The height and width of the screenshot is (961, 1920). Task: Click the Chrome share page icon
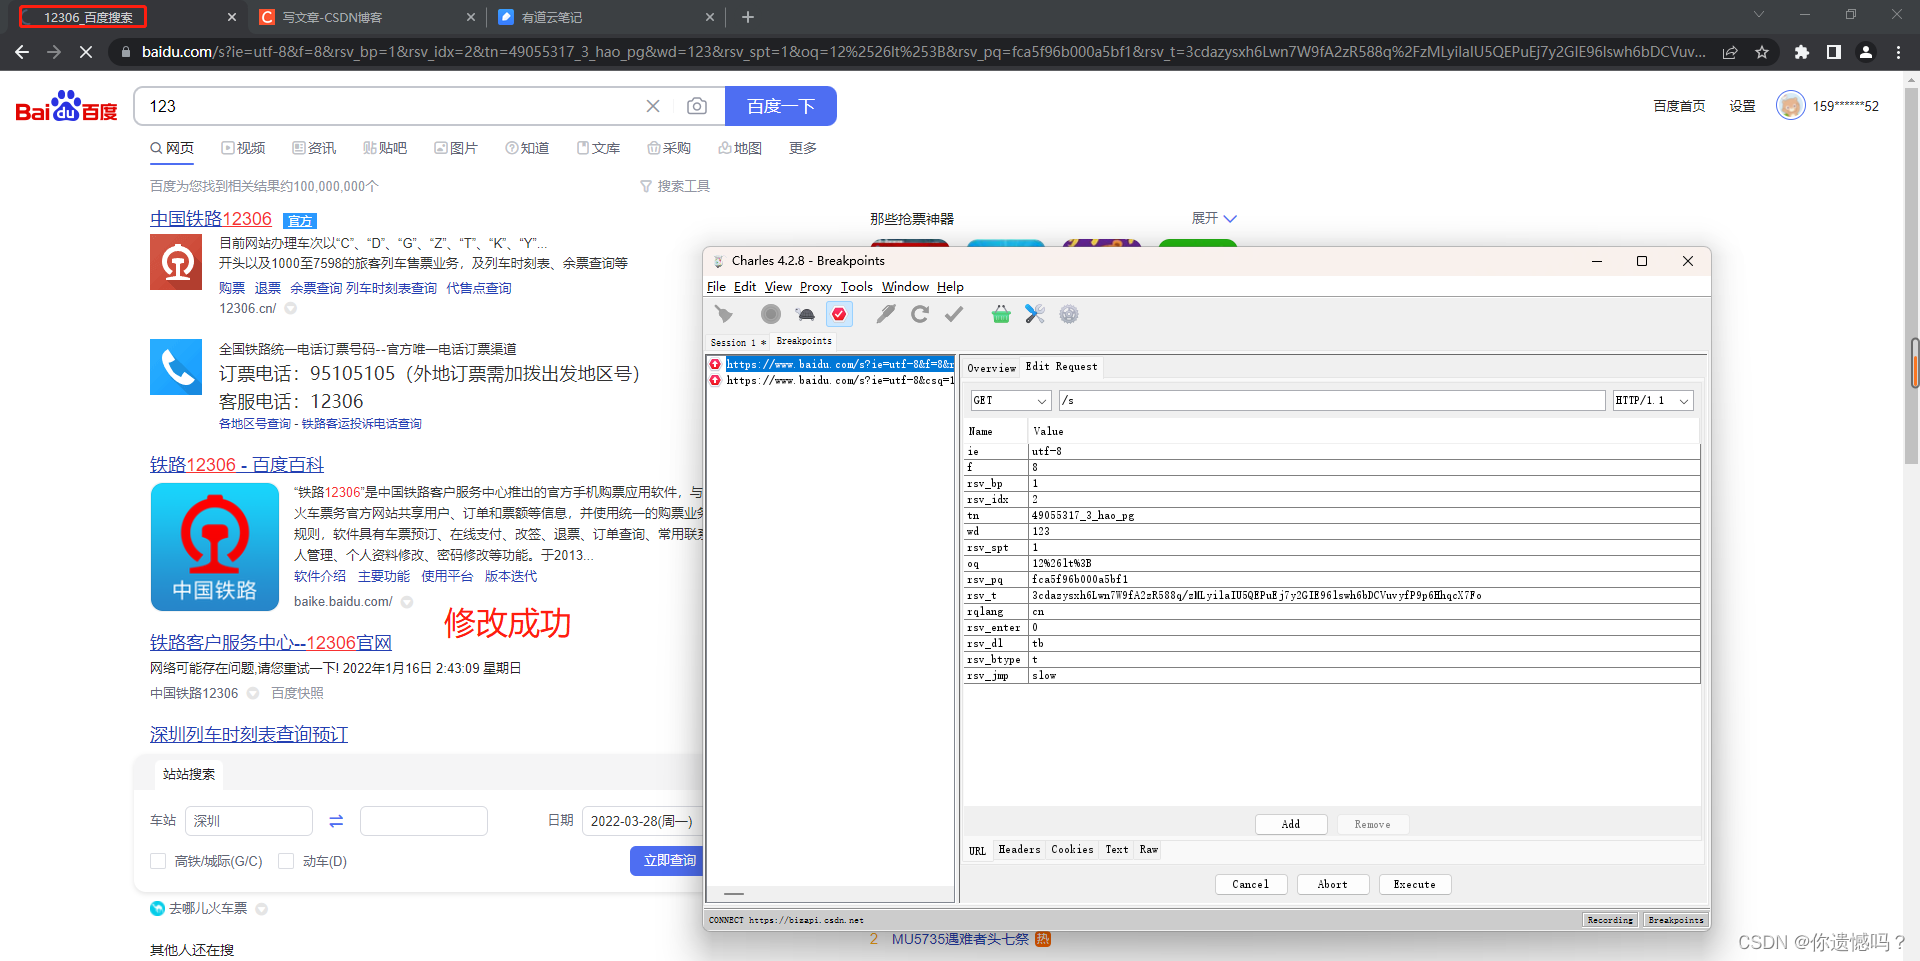pyautogui.click(x=1730, y=52)
